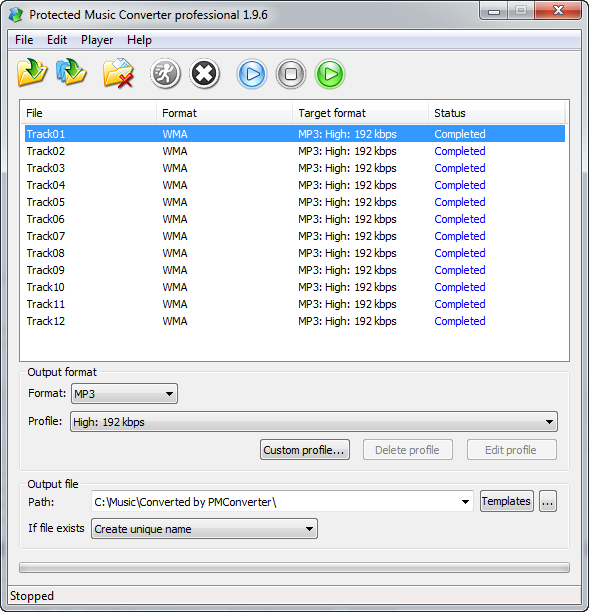
Task: Click the MP3: High: 192 kbps cell of Track12
Action: pyautogui.click(x=347, y=321)
